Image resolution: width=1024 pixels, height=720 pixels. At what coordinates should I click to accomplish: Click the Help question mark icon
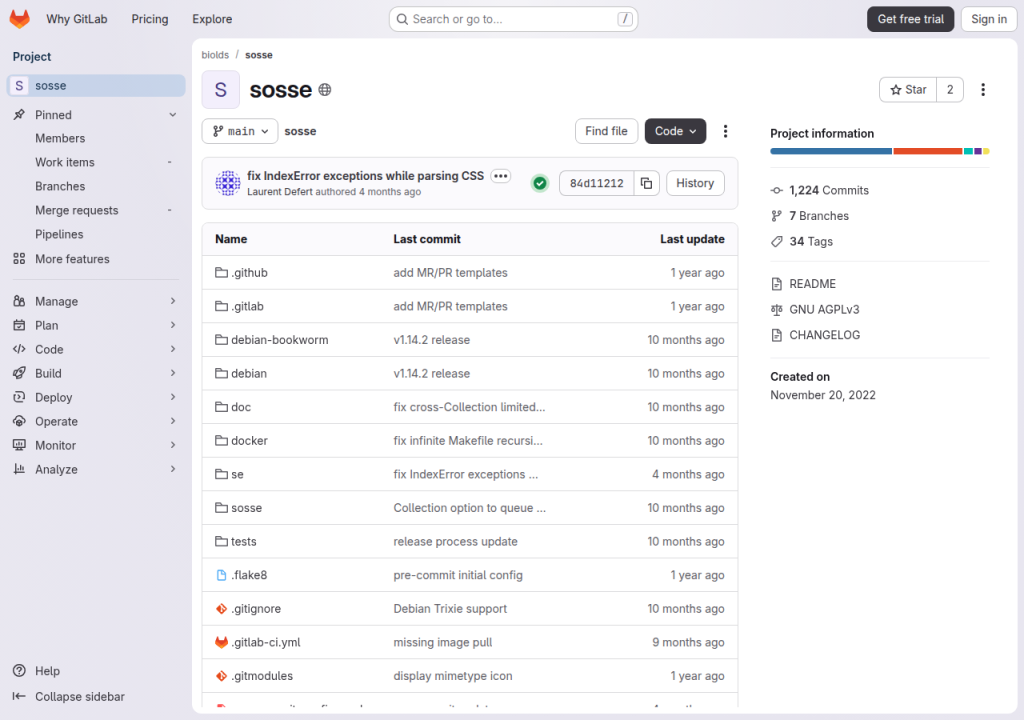point(19,671)
